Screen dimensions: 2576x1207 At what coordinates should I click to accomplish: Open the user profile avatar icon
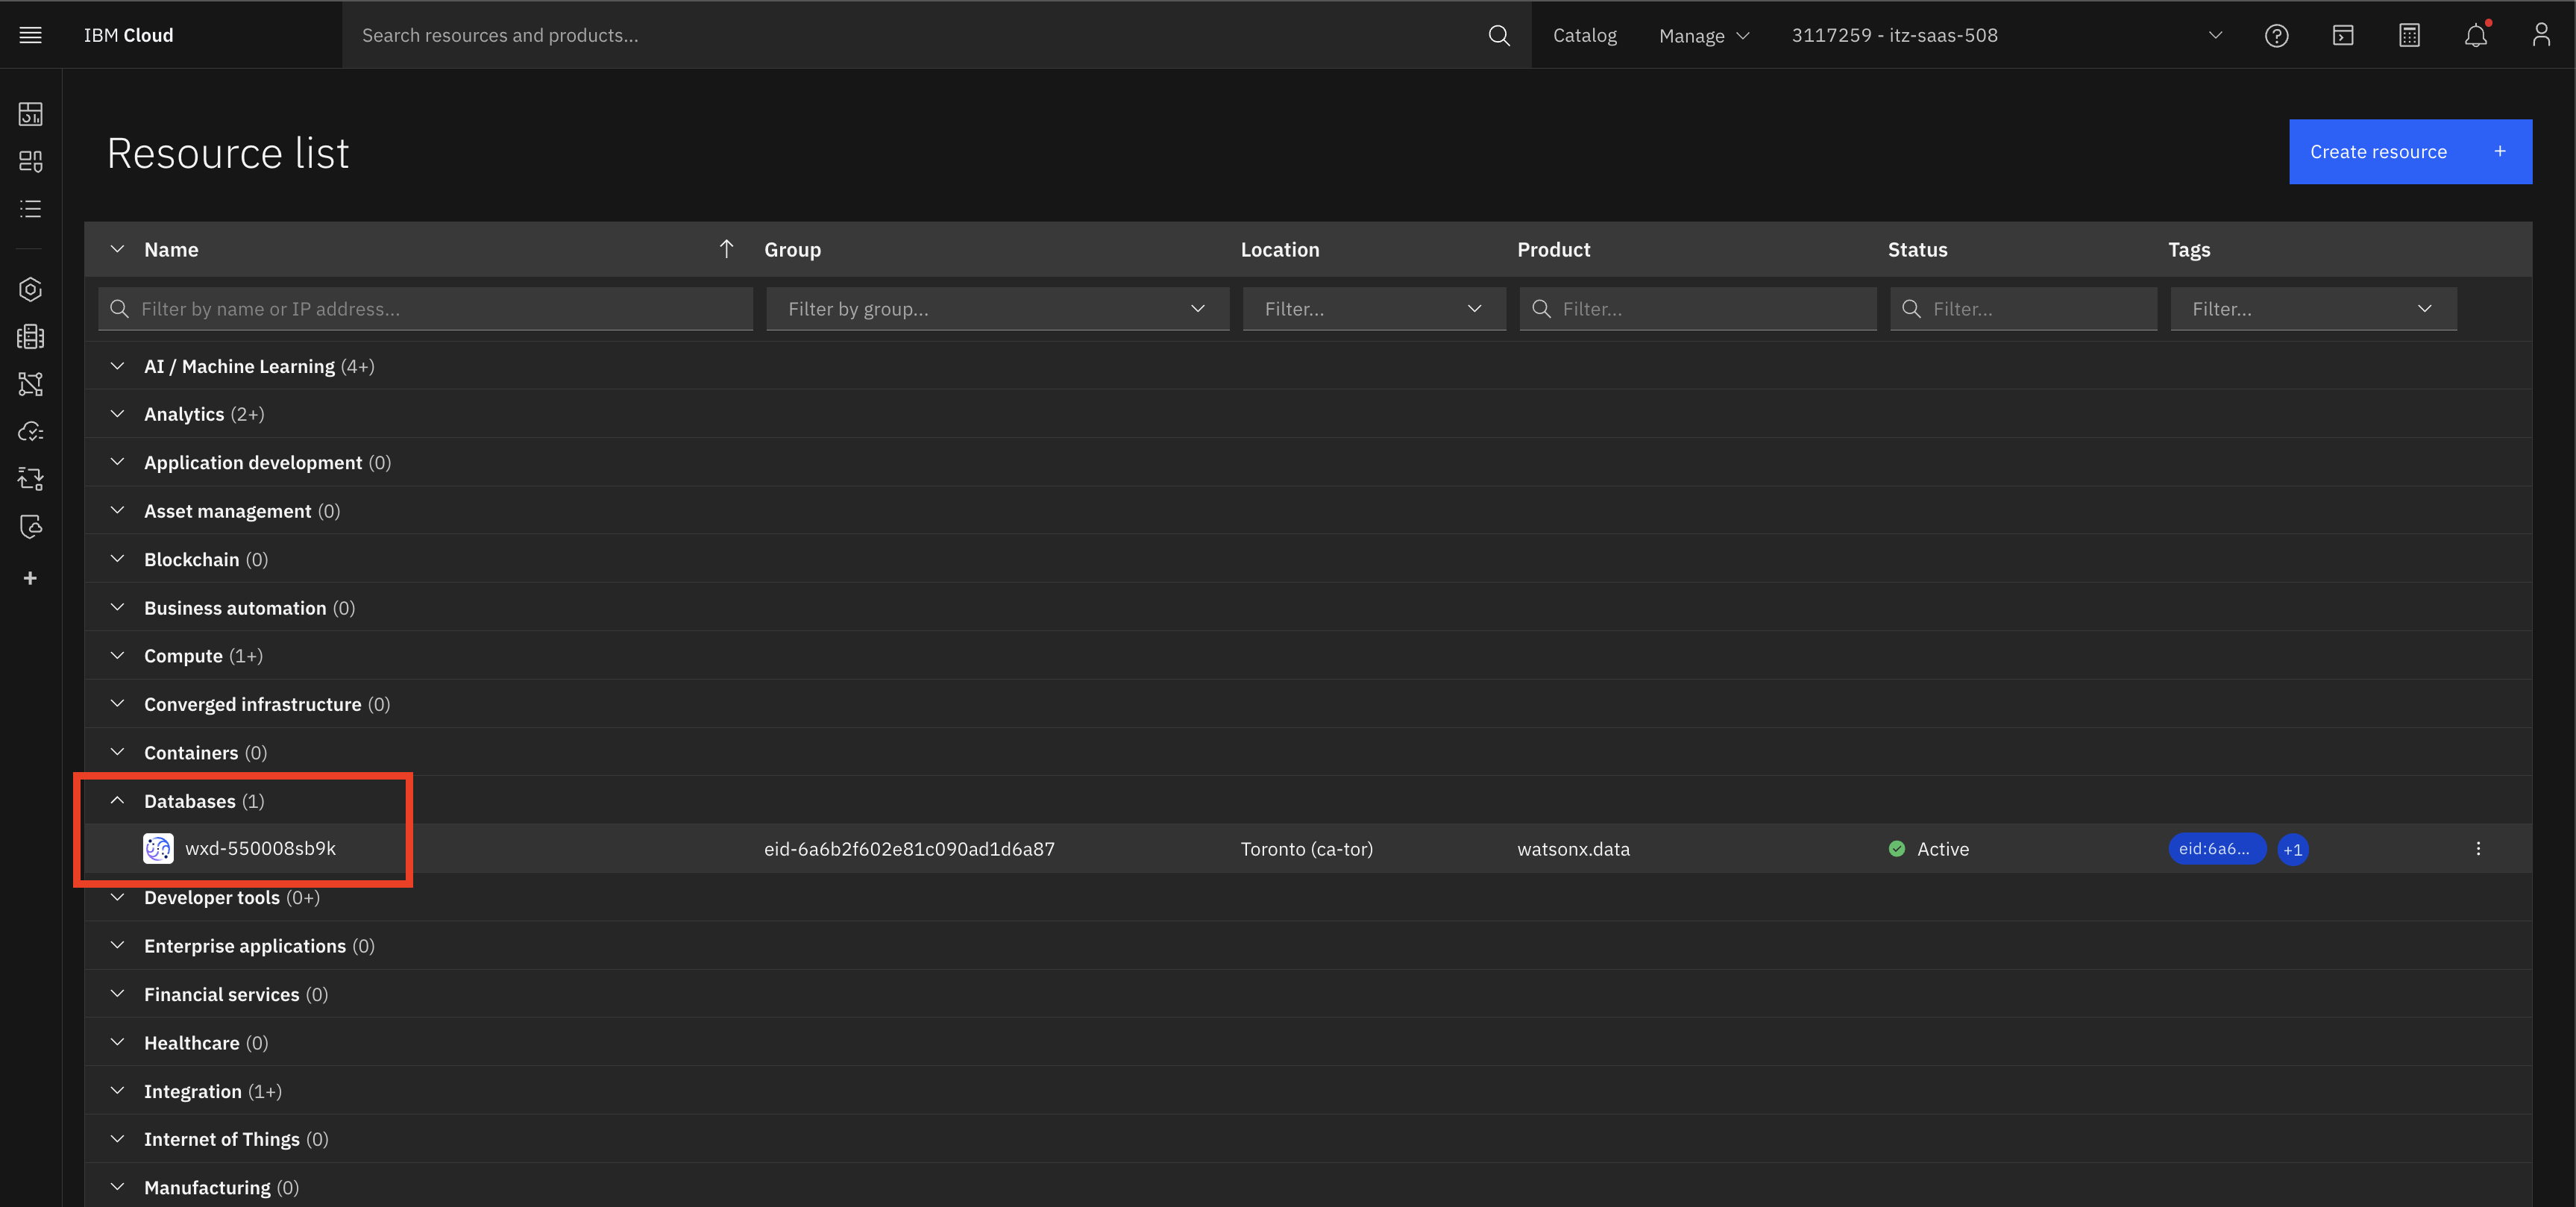pyautogui.click(x=2541, y=35)
